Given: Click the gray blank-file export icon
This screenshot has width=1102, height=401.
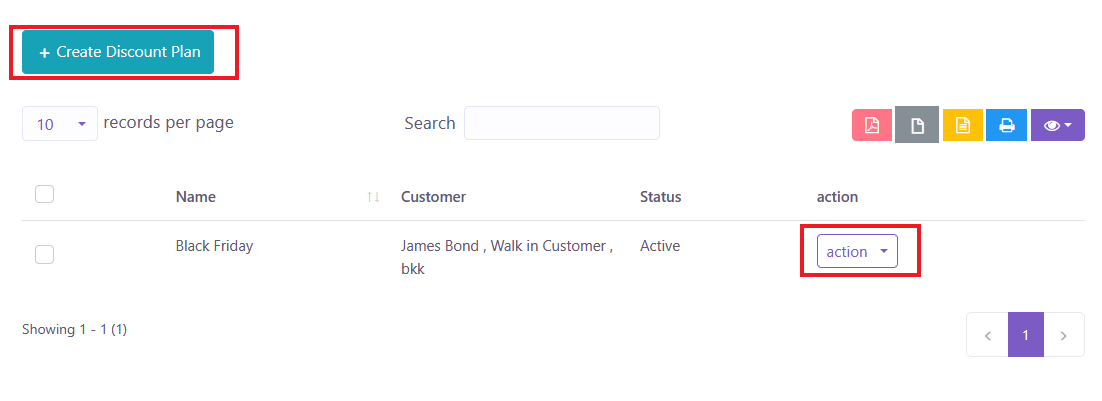Looking at the screenshot, I should [917, 125].
